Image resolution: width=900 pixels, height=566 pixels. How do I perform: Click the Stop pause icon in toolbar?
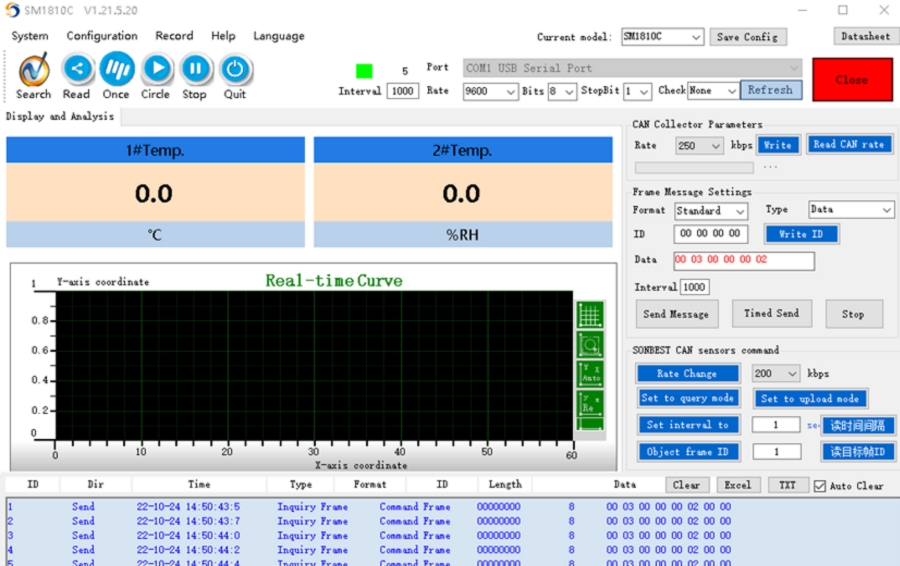pos(195,69)
